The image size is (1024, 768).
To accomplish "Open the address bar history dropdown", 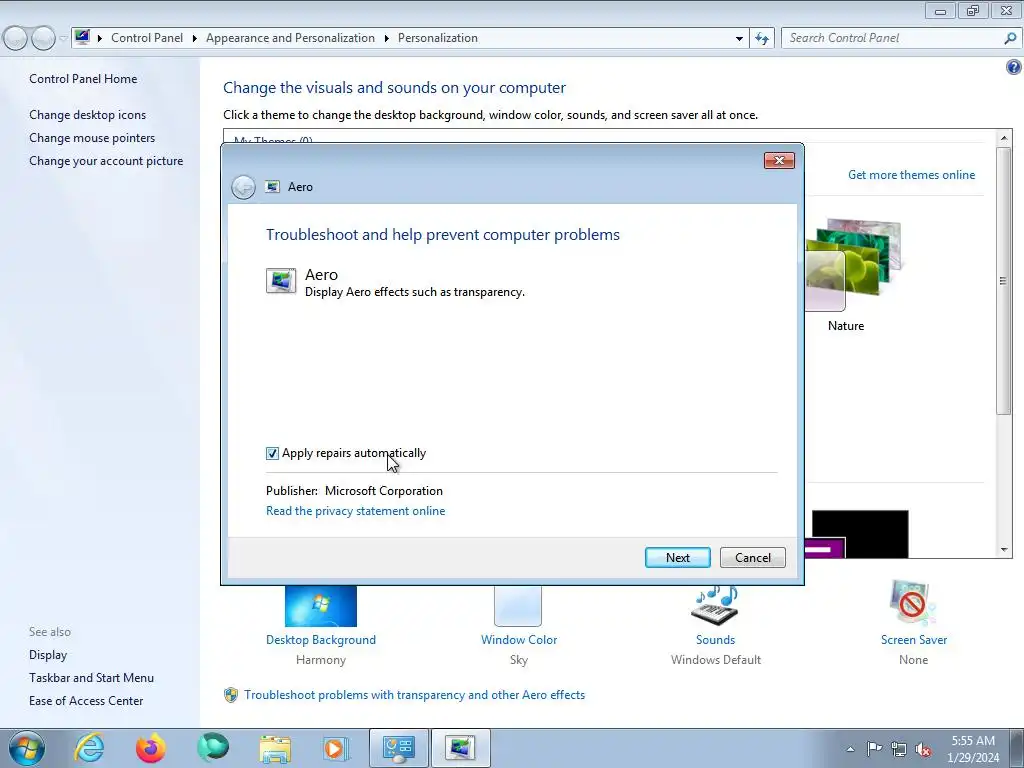I will point(739,39).
